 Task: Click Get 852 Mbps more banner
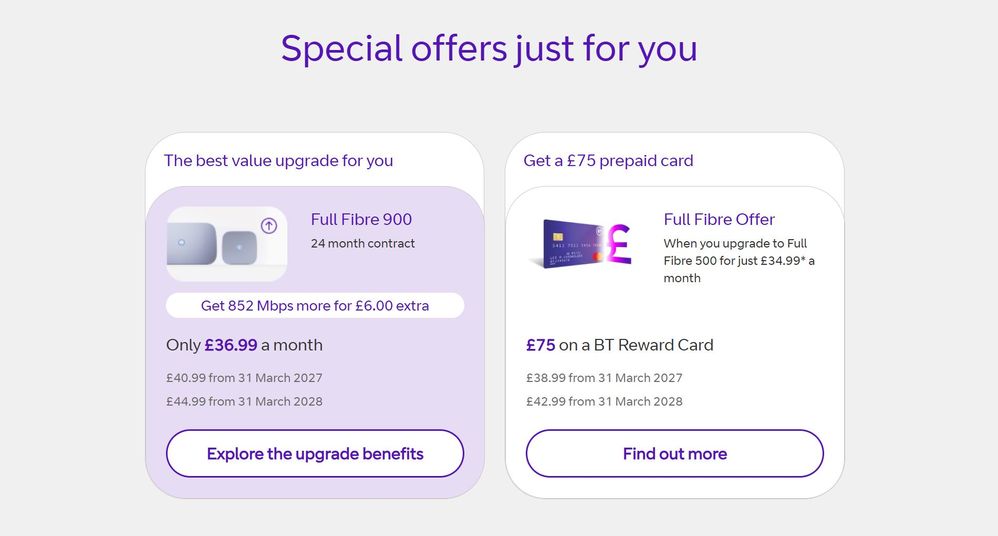click(x=315, y=306)
